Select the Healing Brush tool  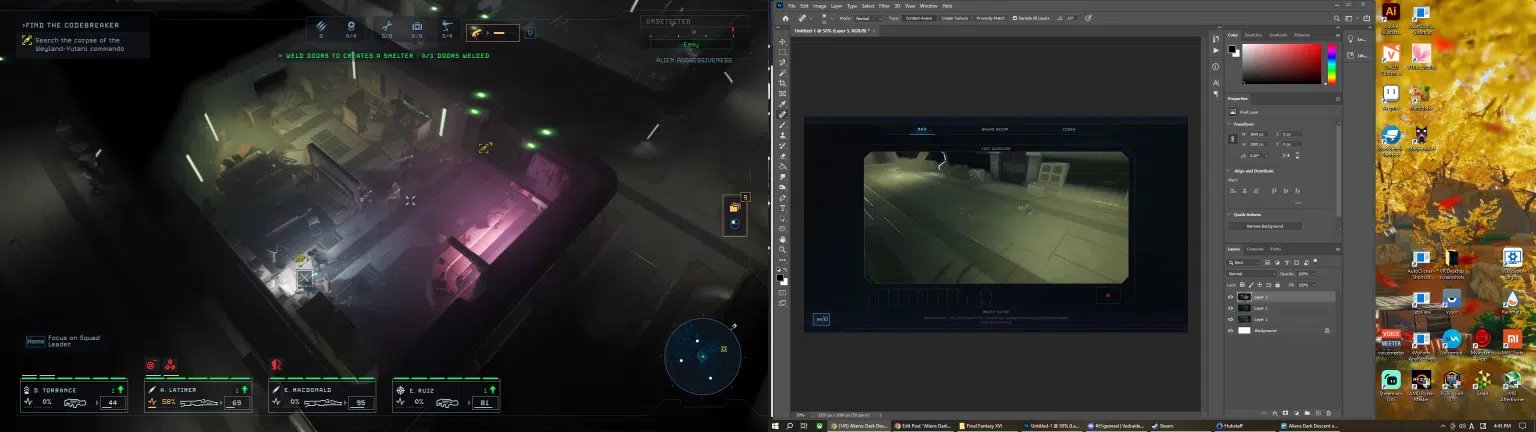pos(783,114)
